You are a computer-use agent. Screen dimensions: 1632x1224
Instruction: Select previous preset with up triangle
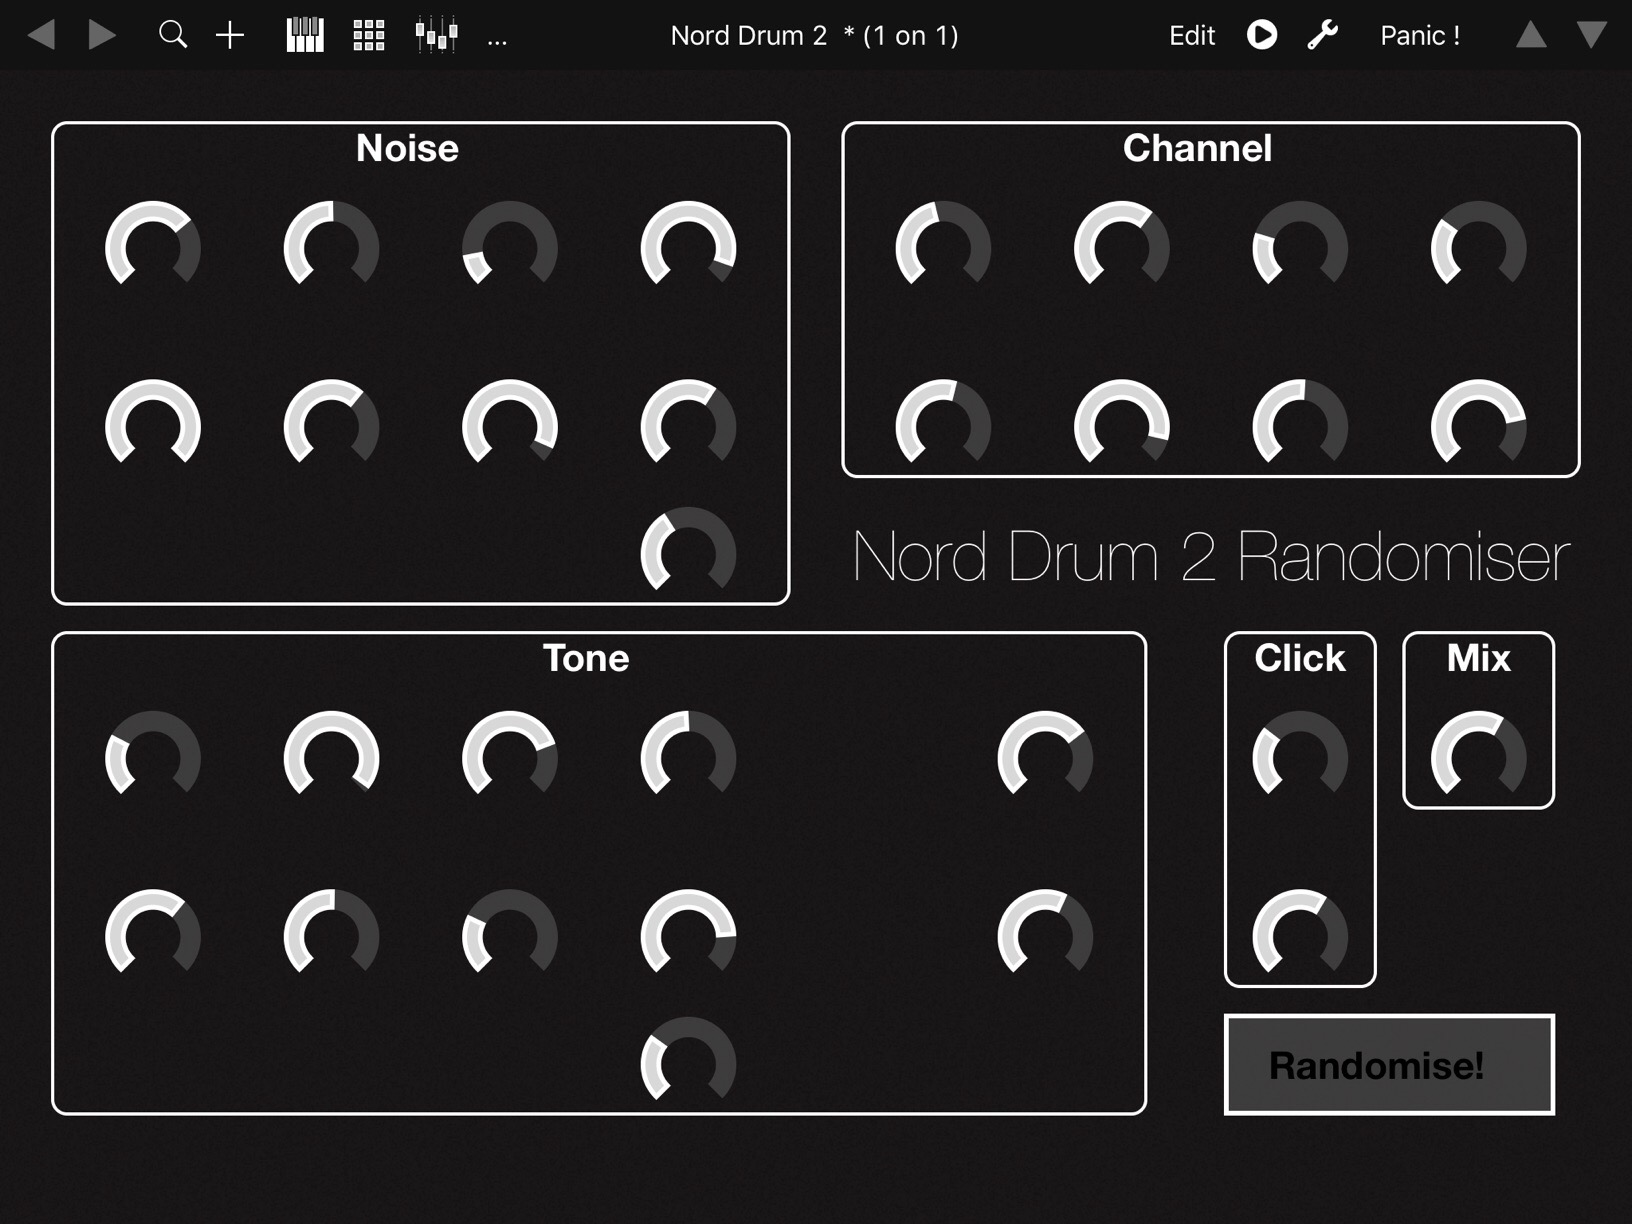[x=1531, y=35]
